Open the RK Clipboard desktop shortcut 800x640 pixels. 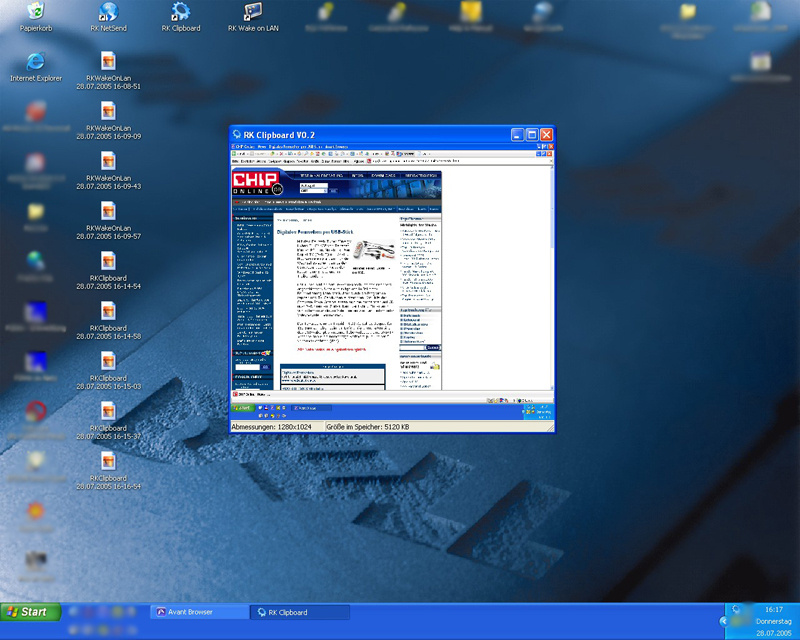180,12
